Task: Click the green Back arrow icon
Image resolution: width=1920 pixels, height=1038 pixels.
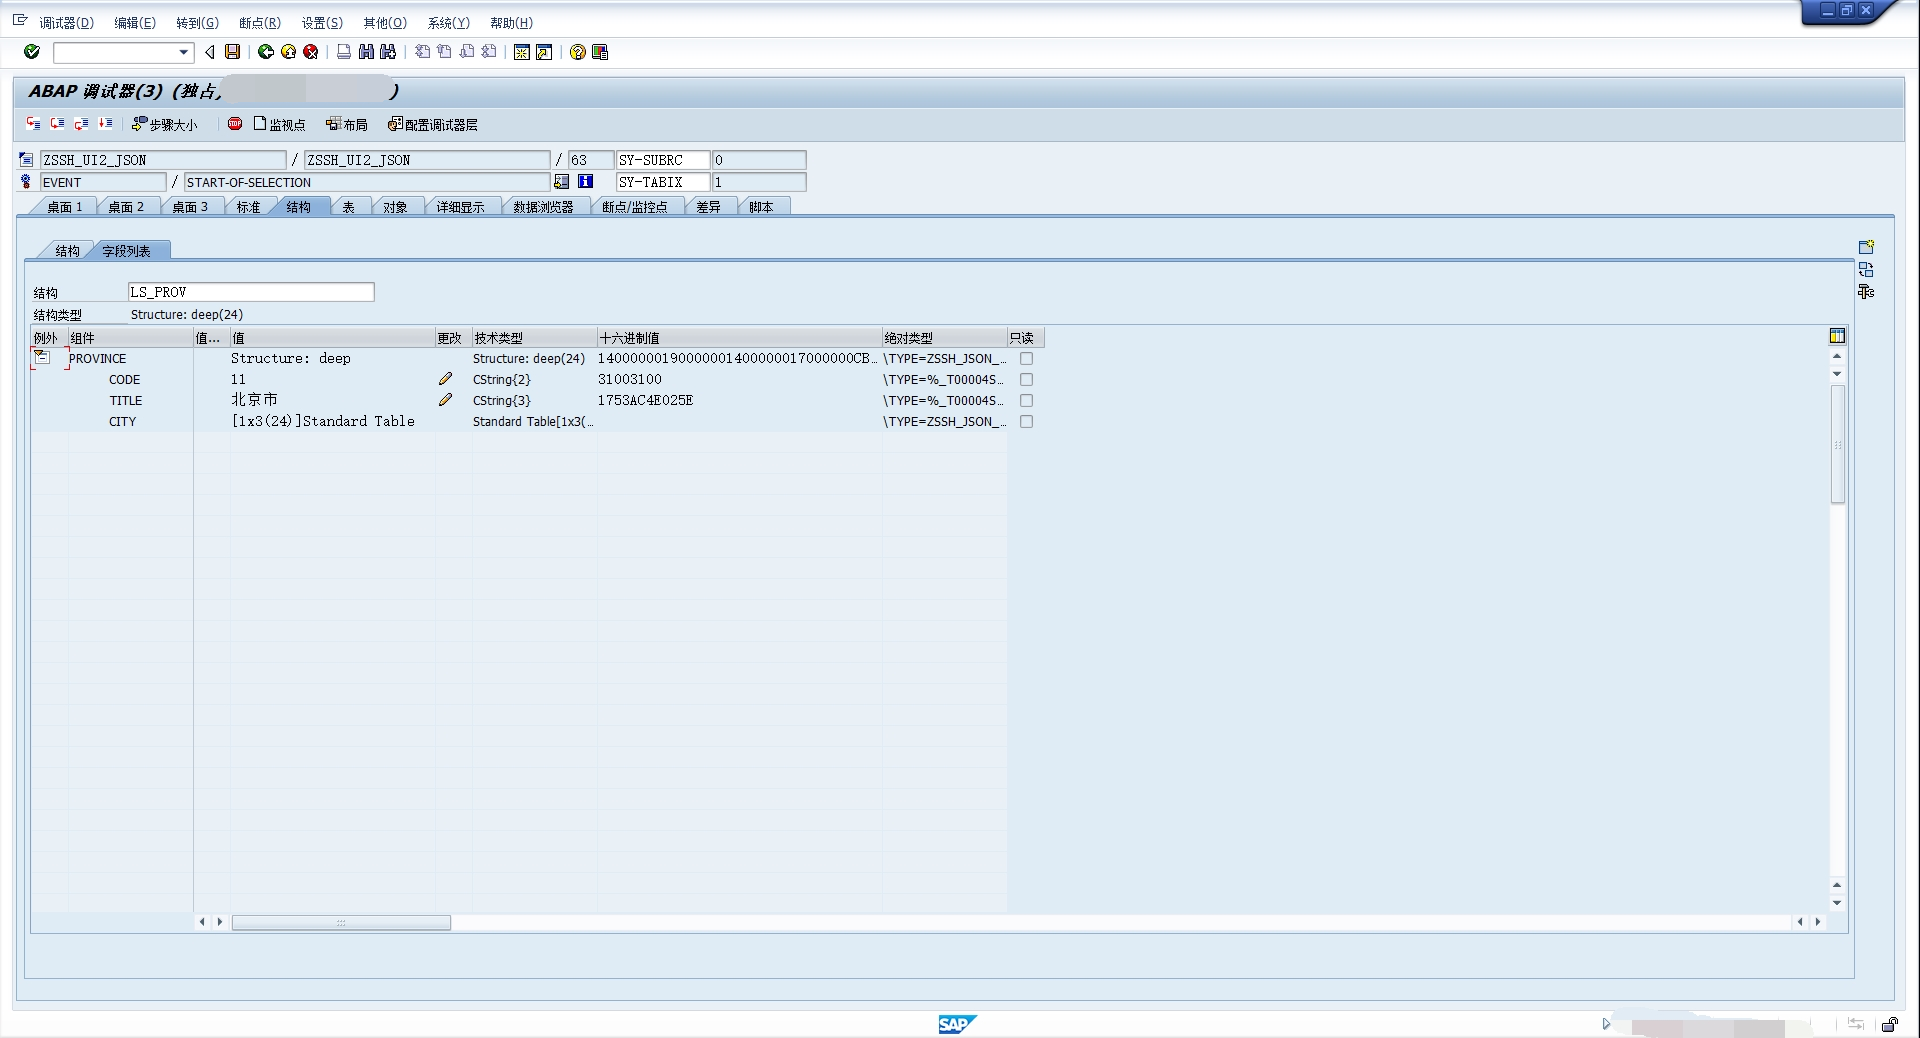Action: click(266, 52)
